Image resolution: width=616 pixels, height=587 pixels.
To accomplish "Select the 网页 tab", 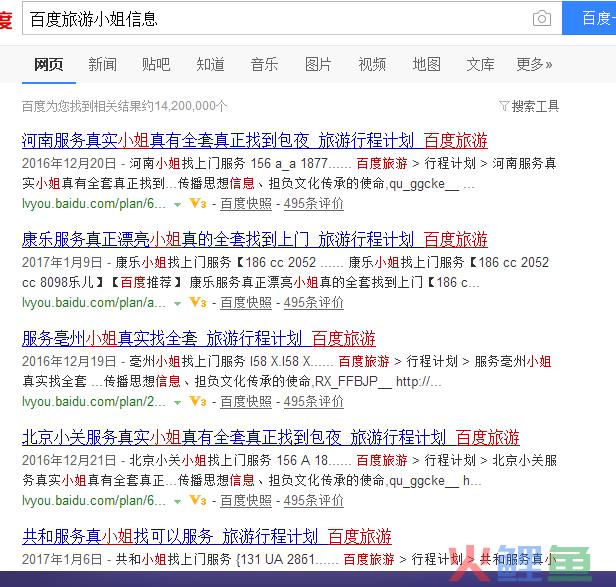I will click(49, 64).
